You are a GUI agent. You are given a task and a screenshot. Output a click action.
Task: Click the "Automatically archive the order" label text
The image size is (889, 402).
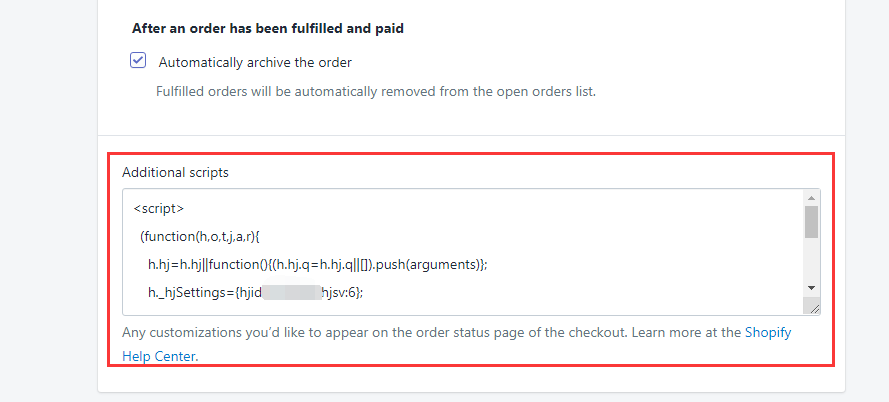pos(255,62)
